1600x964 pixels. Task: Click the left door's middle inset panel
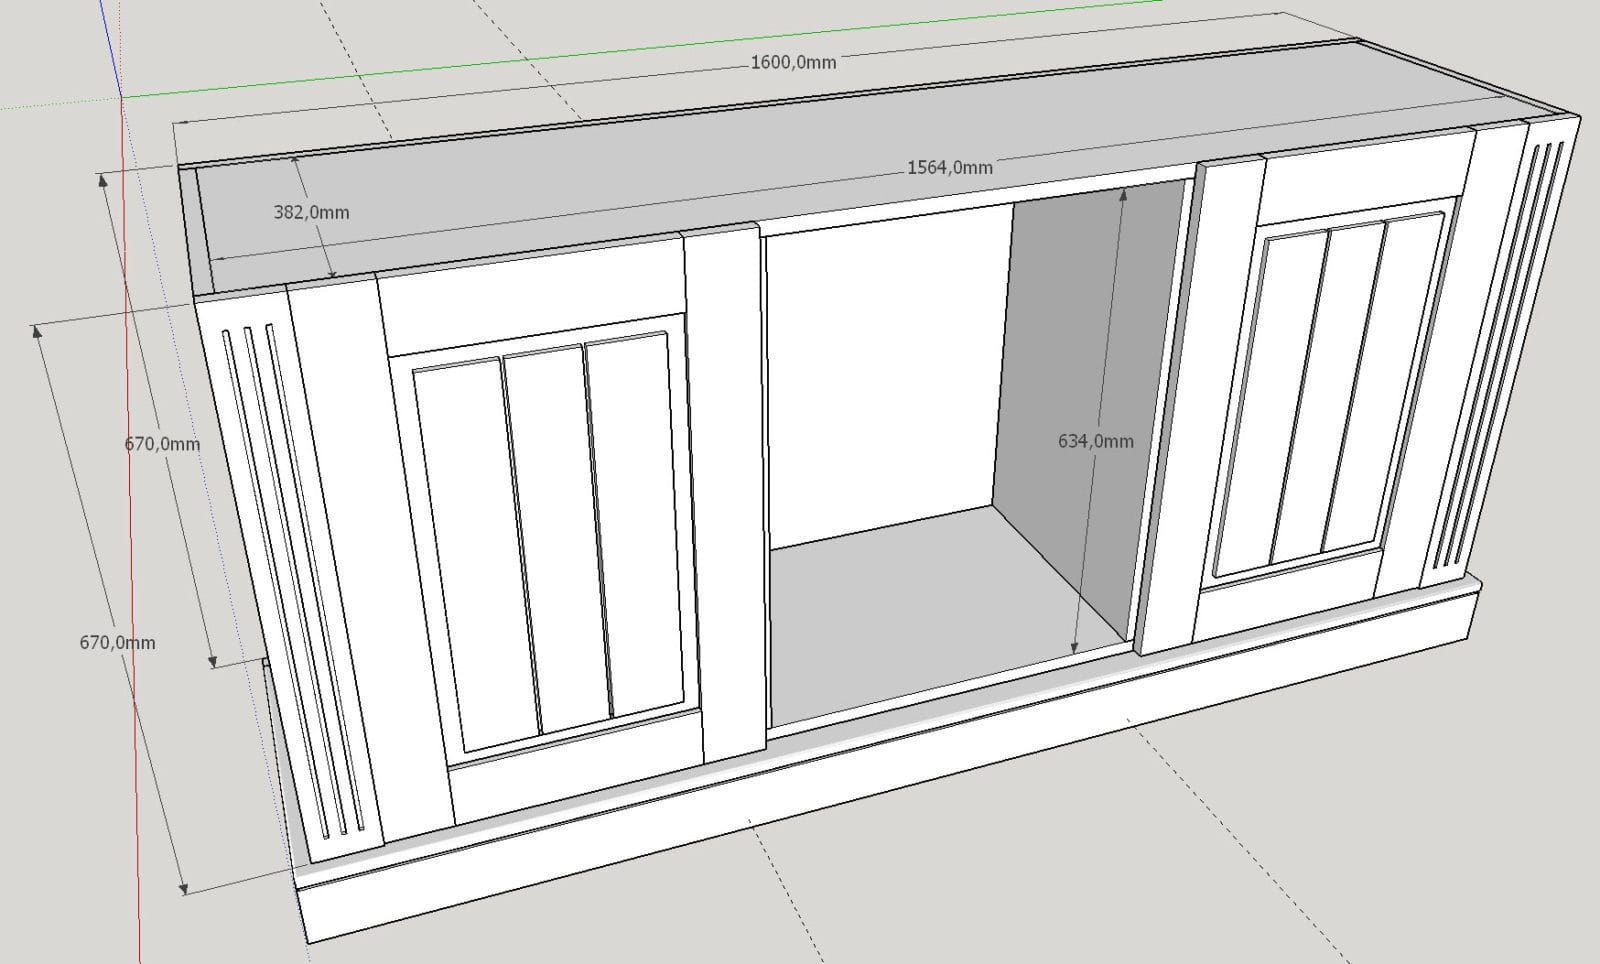pos(556,540)
